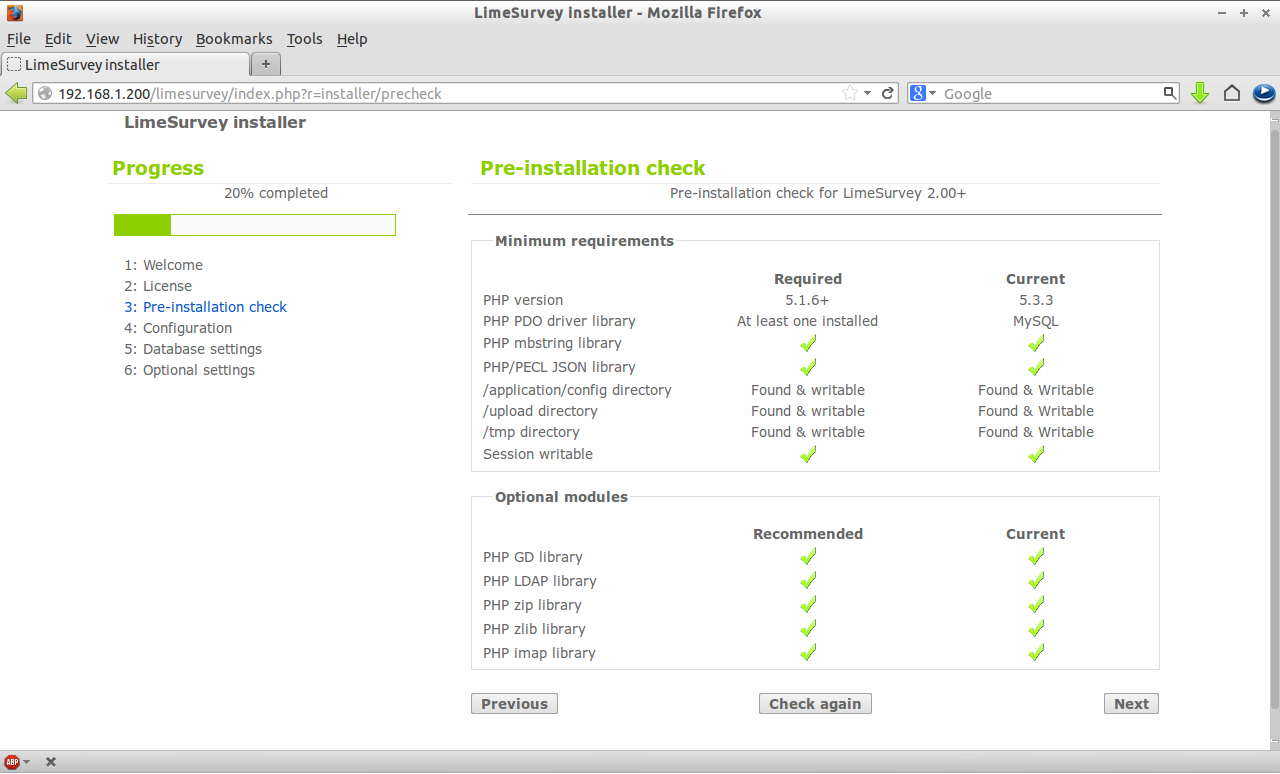
Task: Open the Help menu
Action: (352, 39)
